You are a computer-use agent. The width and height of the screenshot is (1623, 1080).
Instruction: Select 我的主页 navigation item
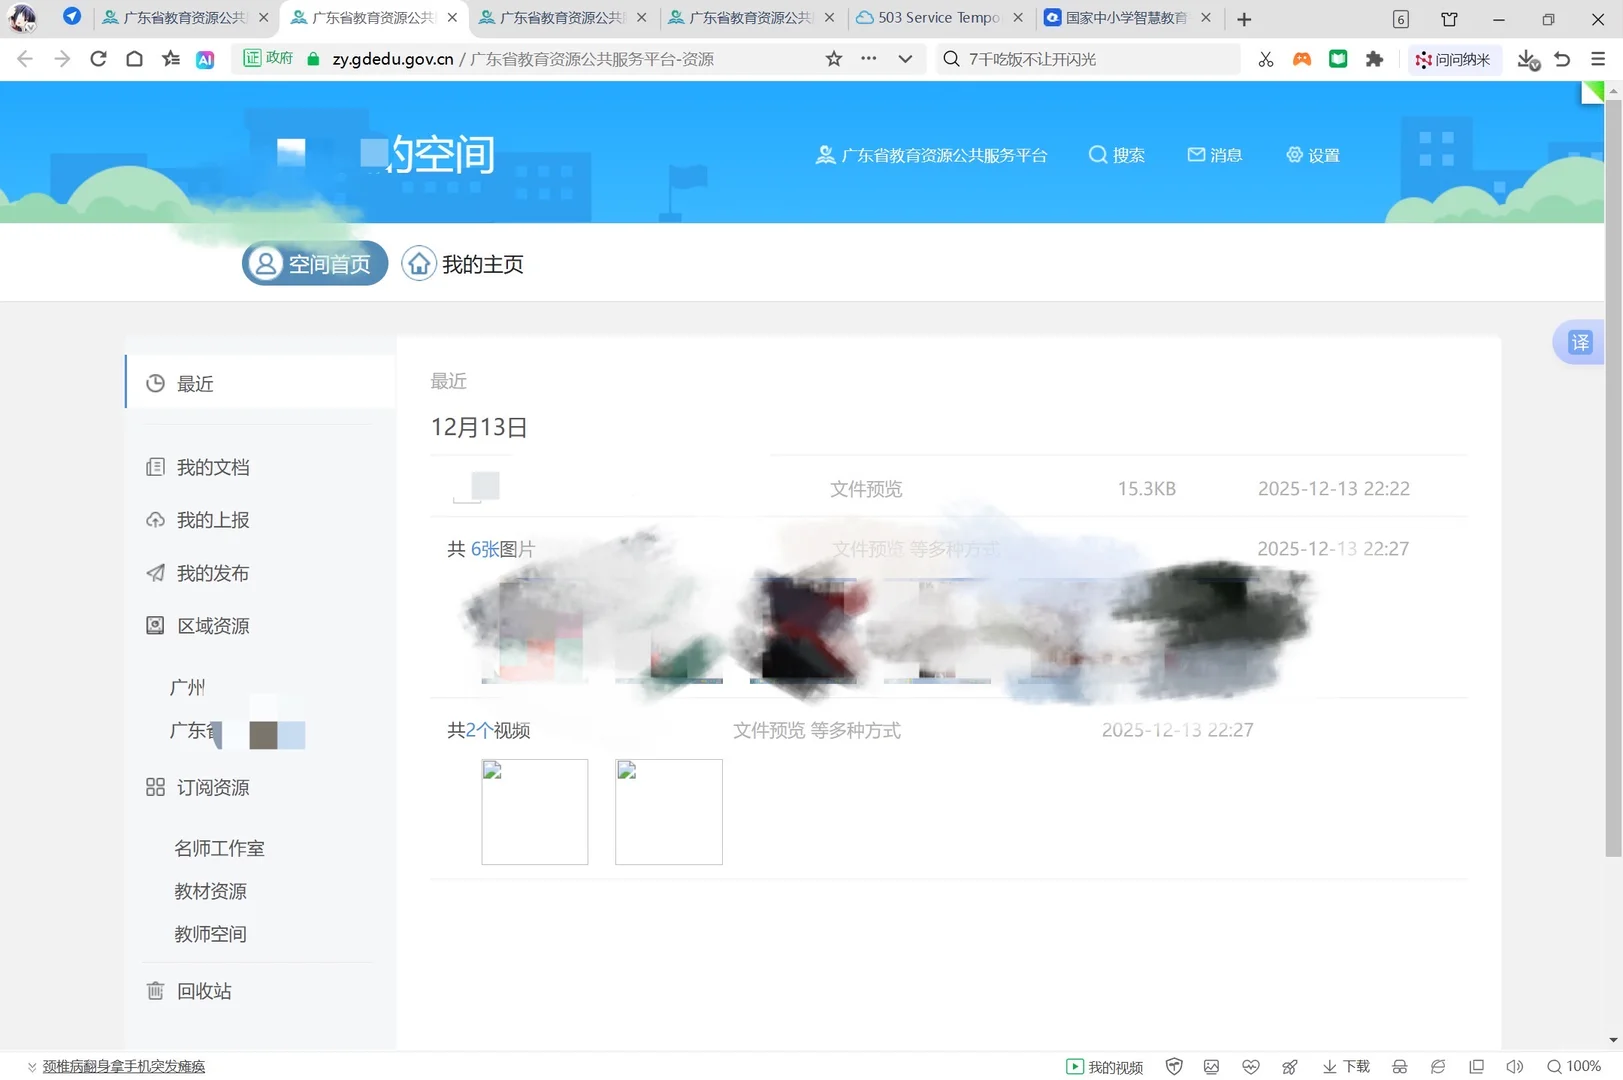point(462,263)
